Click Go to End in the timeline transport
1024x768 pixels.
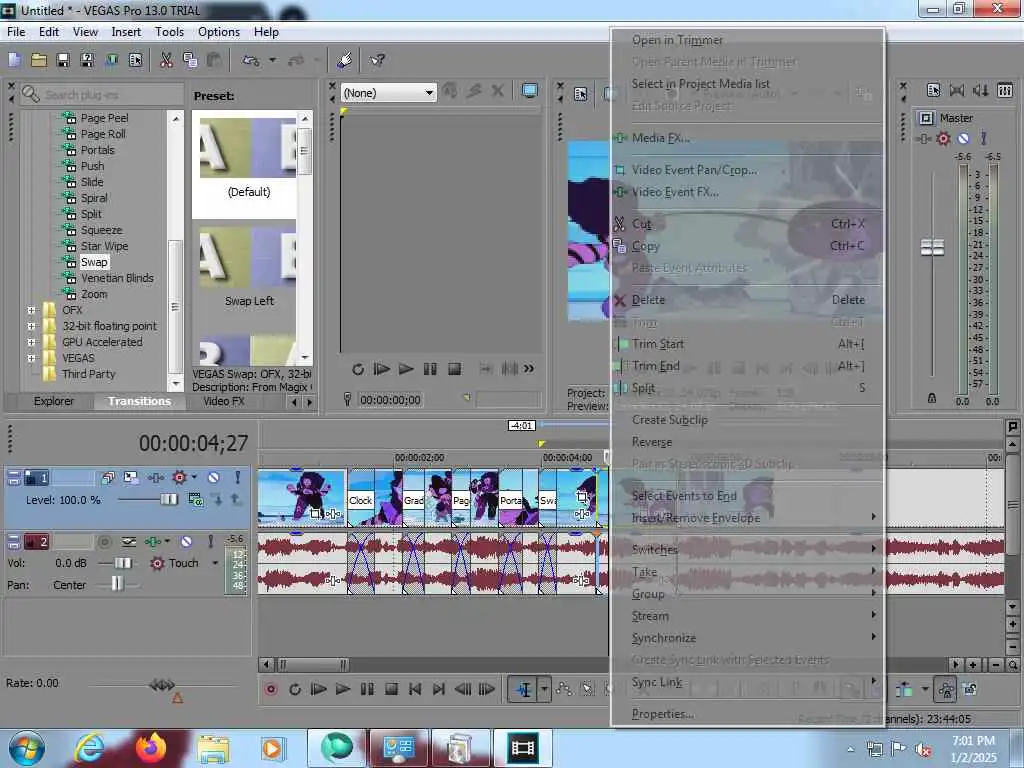(439, 689)
